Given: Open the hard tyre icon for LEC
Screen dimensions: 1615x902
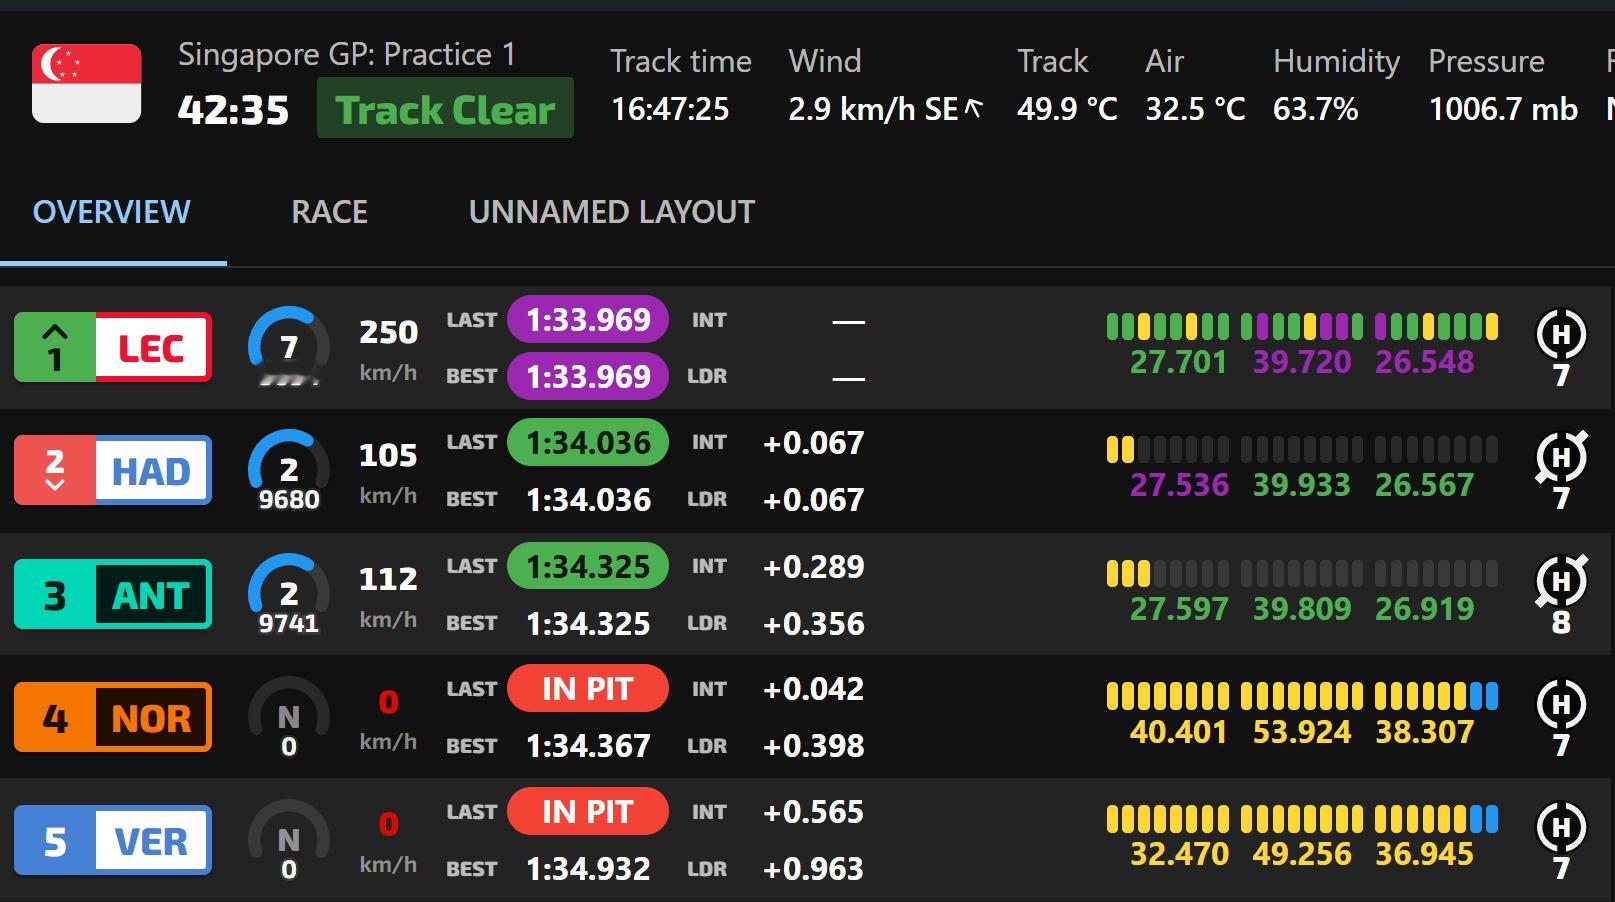Looking at the screenshot, I should click(1561, 335).
